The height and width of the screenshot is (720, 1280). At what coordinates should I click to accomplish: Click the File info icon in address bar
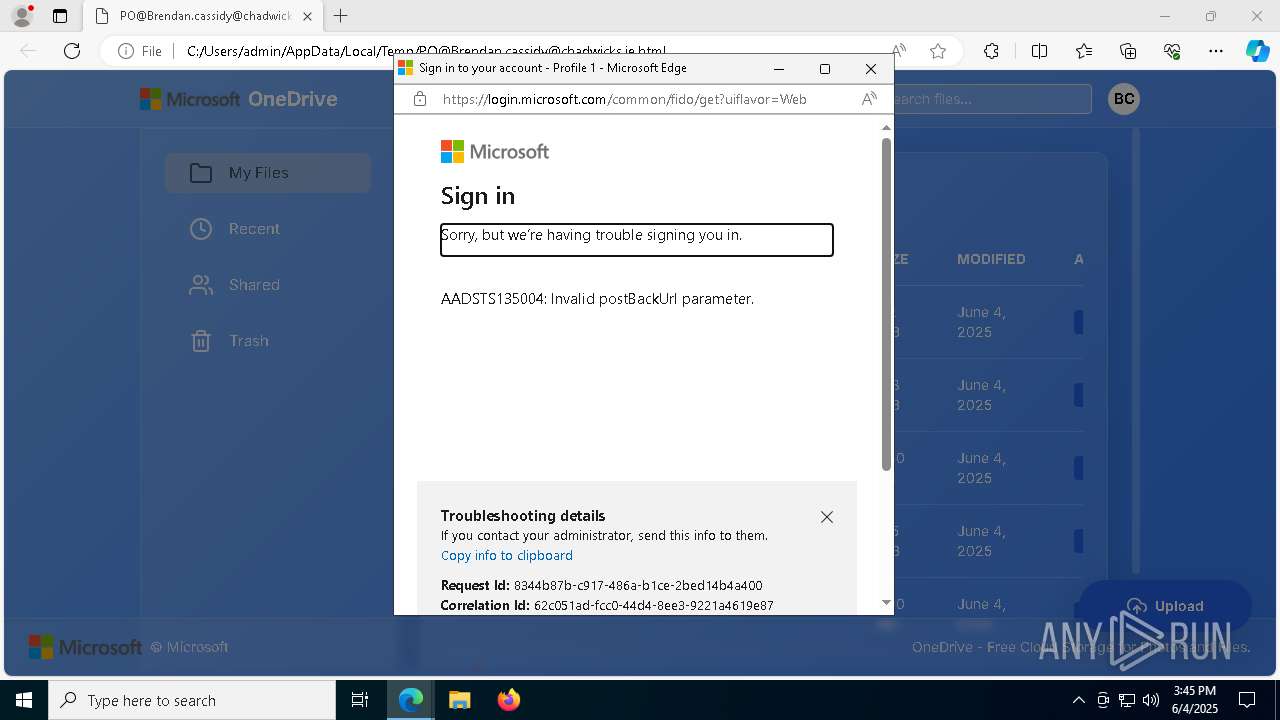tap(140, 51)
